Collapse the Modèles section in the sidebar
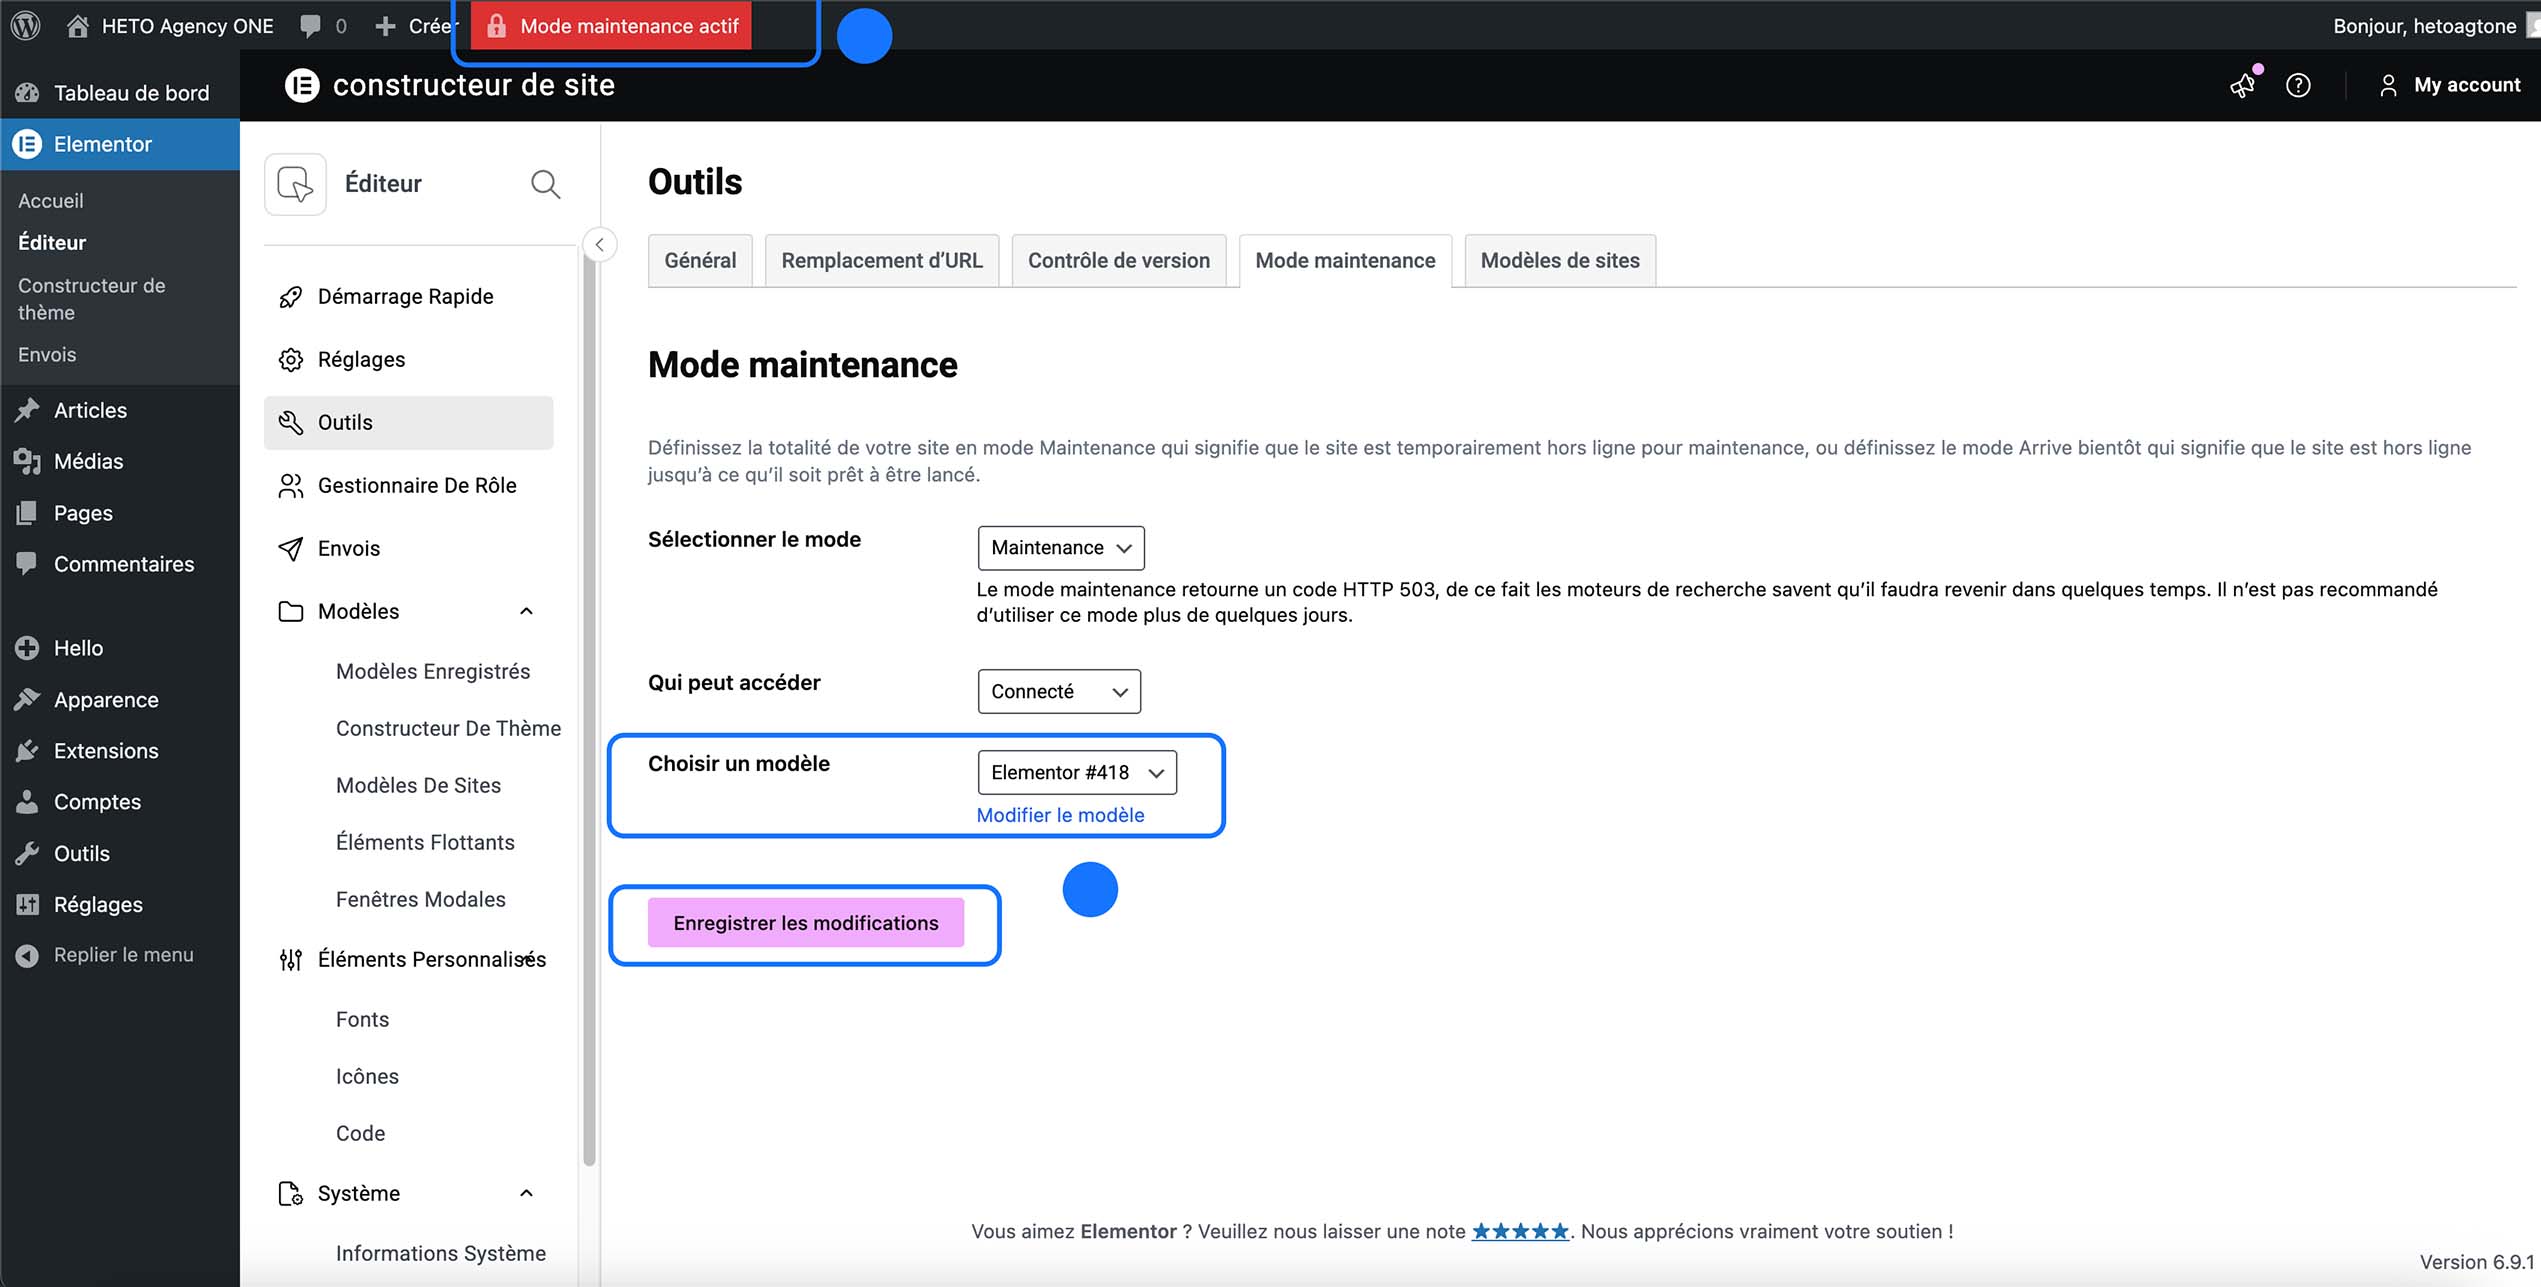 click(527, 611)
